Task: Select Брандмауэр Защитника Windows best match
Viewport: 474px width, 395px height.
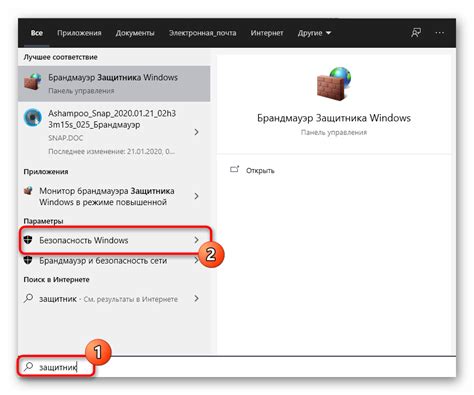Action: 114,83
